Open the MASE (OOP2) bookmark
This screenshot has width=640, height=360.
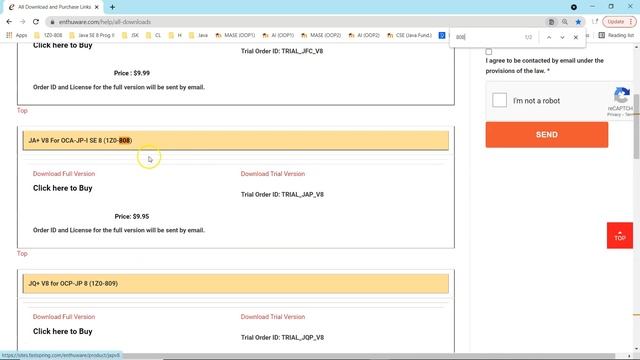pyautogui.click(x=321, y=36)
